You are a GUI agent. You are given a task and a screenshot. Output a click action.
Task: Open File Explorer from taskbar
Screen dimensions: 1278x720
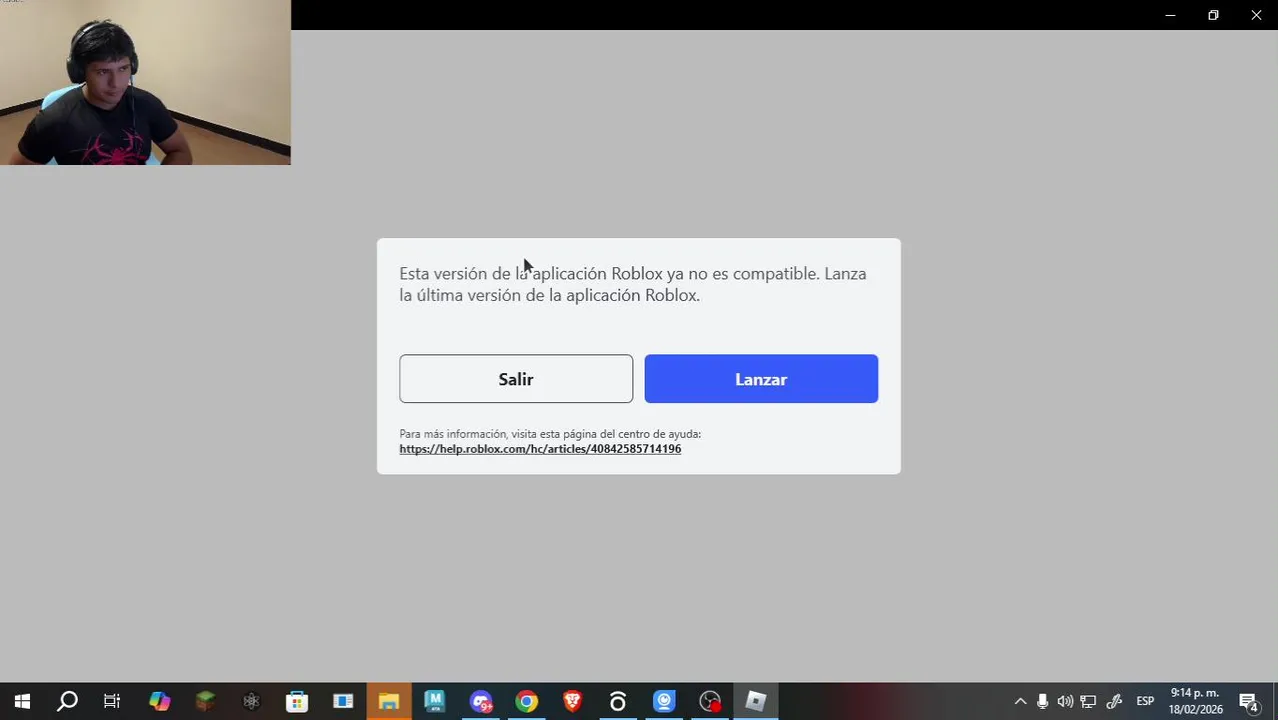click(389, 701)
